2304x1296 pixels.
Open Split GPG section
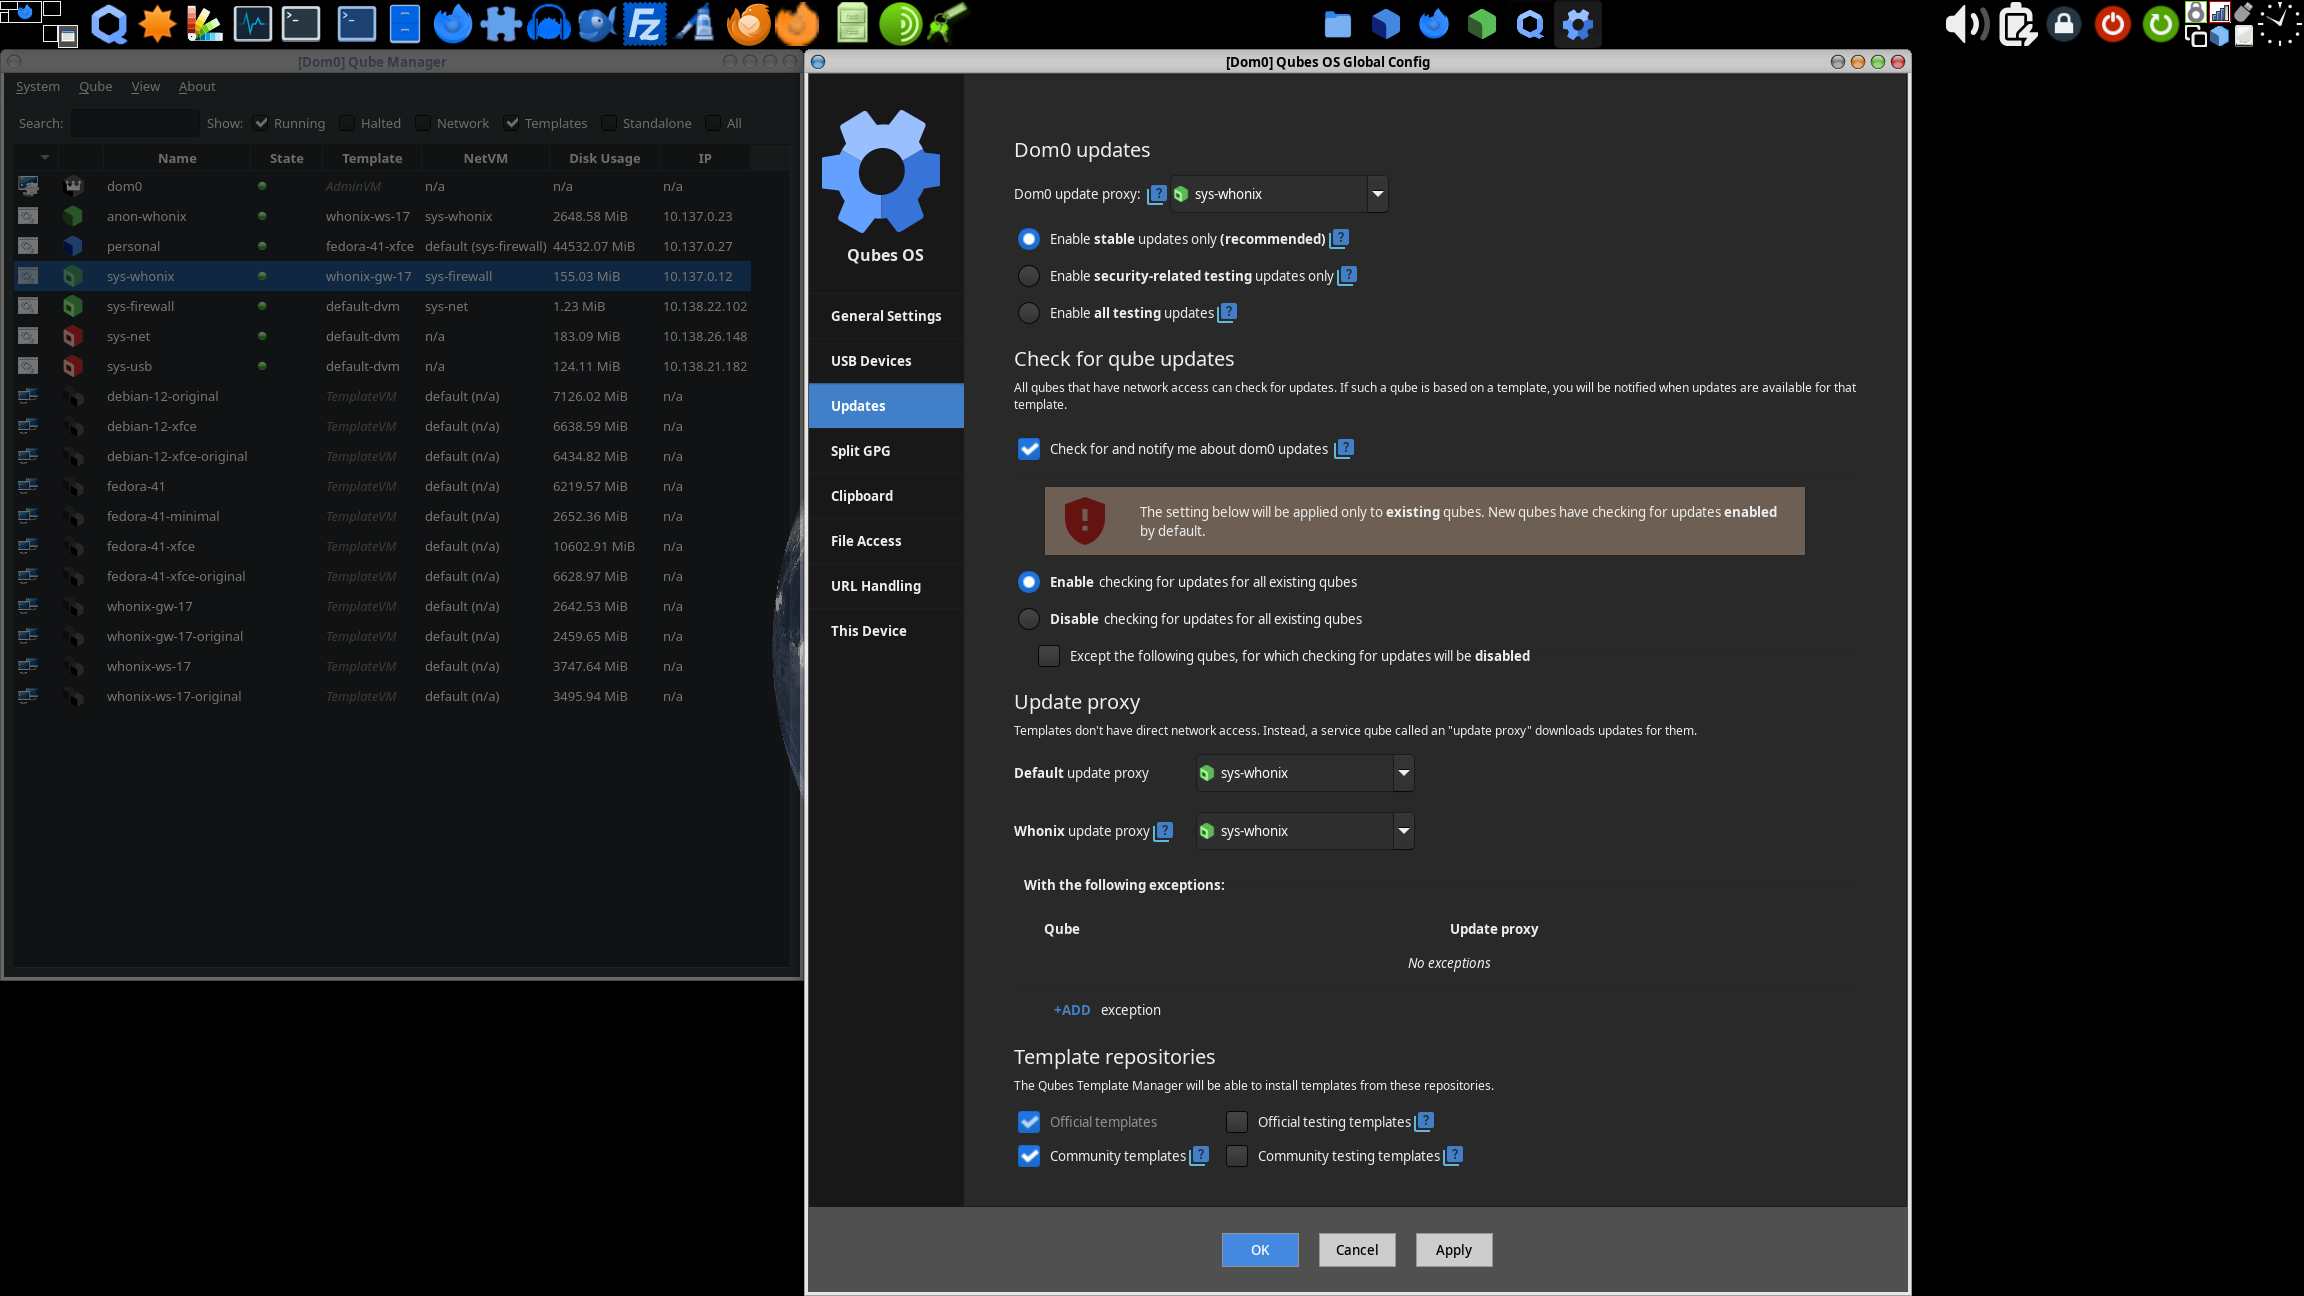coord(886,451)
